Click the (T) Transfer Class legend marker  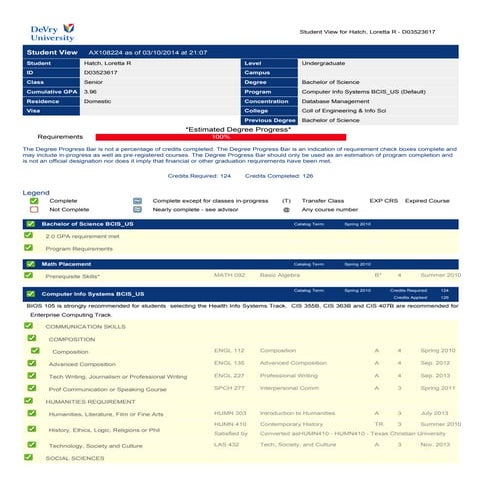[286, 201]
